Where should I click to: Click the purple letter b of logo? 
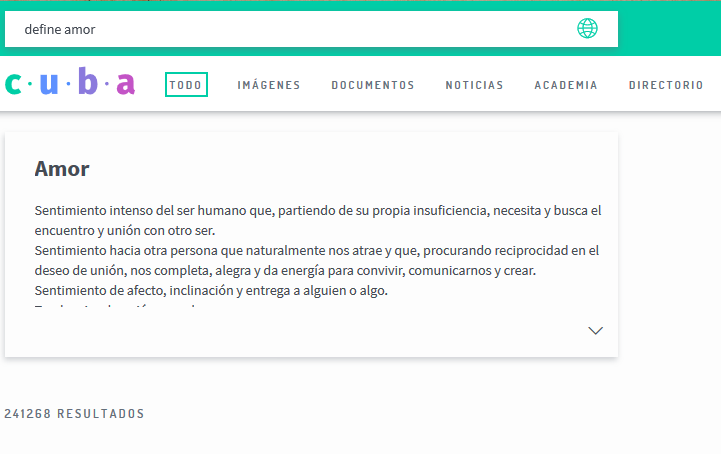[88, 80]
